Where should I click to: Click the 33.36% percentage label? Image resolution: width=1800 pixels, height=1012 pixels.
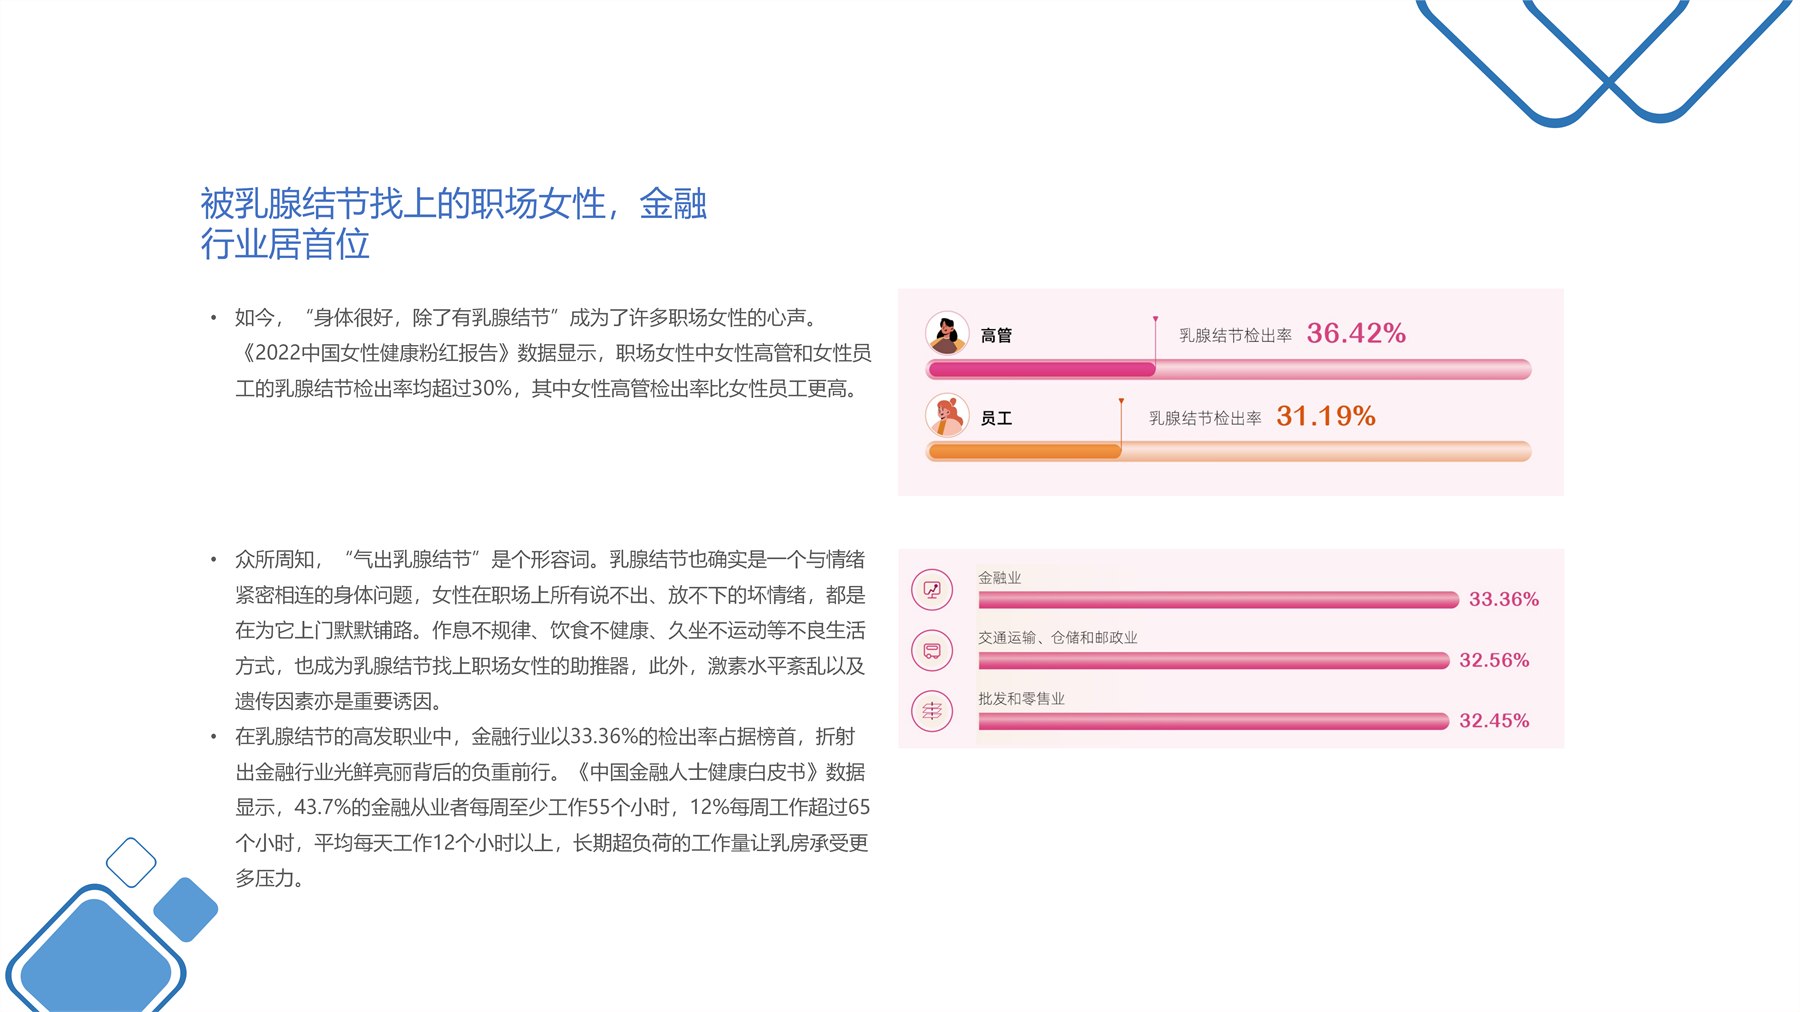point(1504,599)
